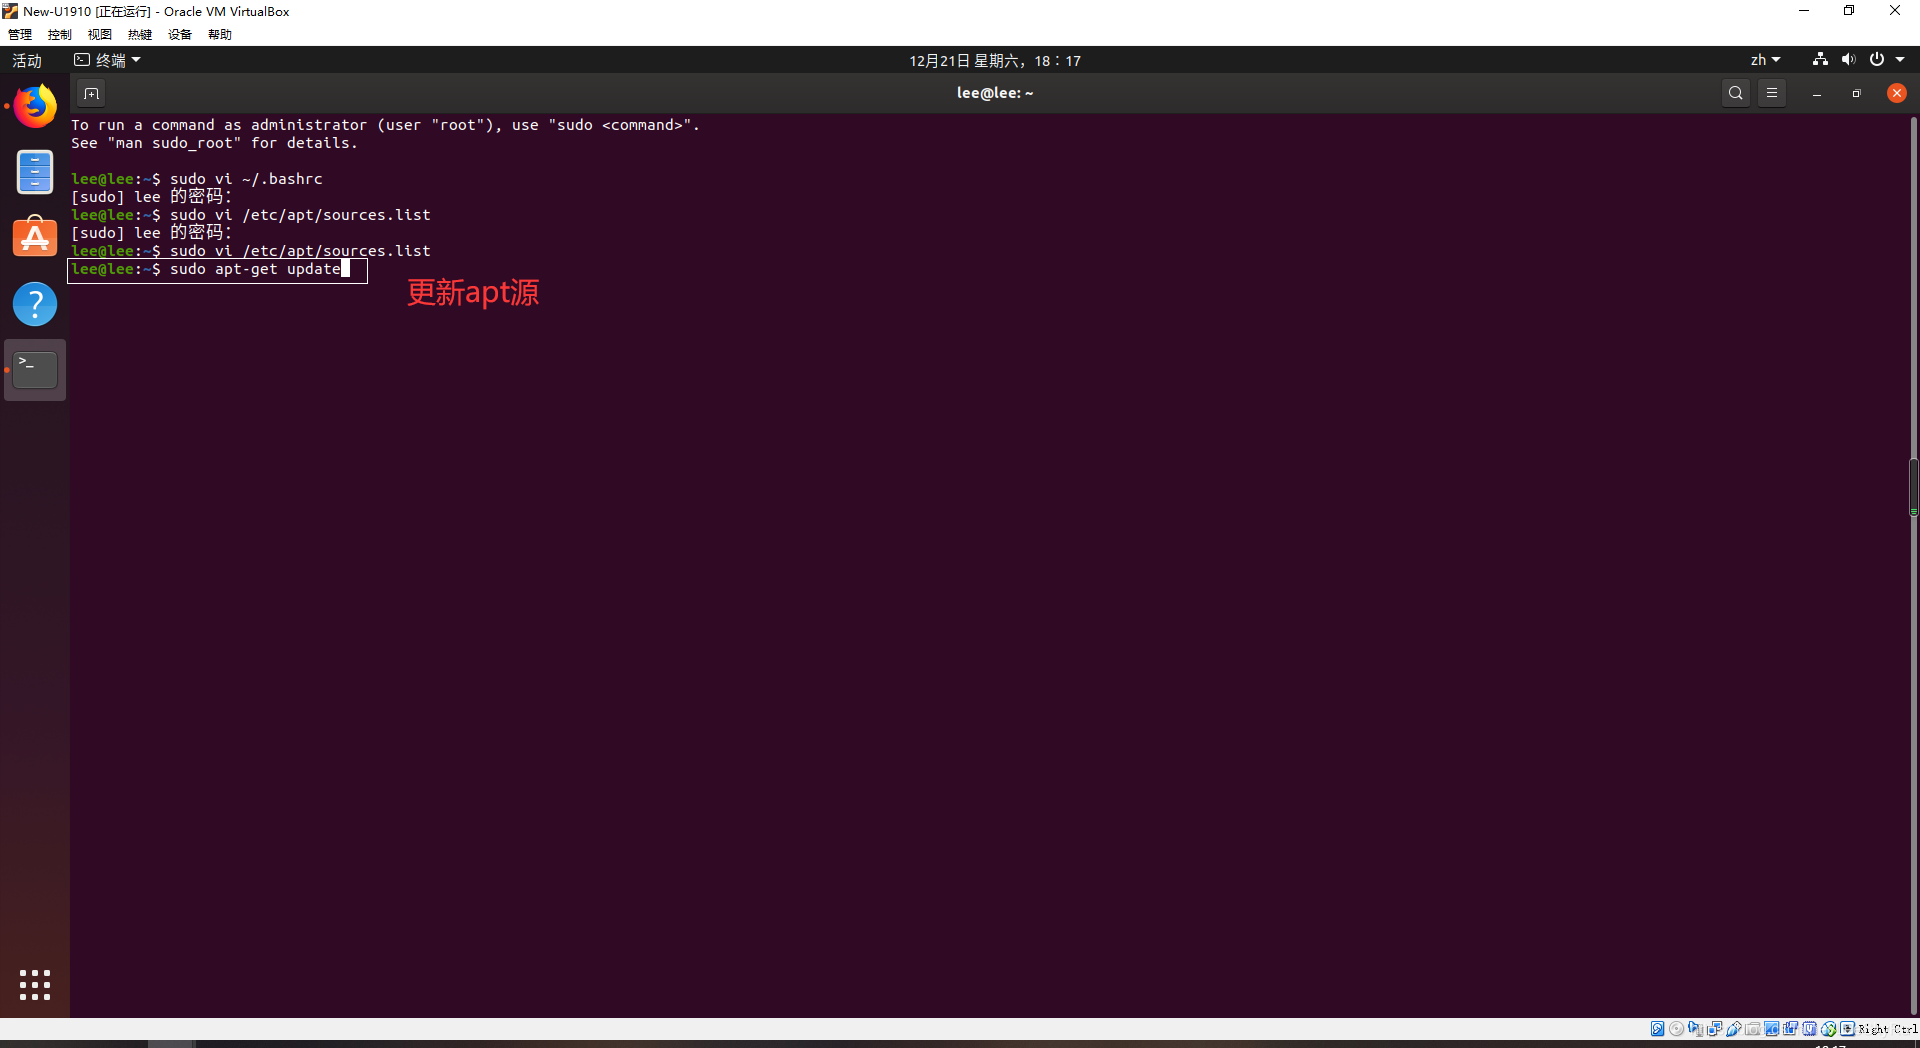Show applications grid button

click(x=35, y=984)
